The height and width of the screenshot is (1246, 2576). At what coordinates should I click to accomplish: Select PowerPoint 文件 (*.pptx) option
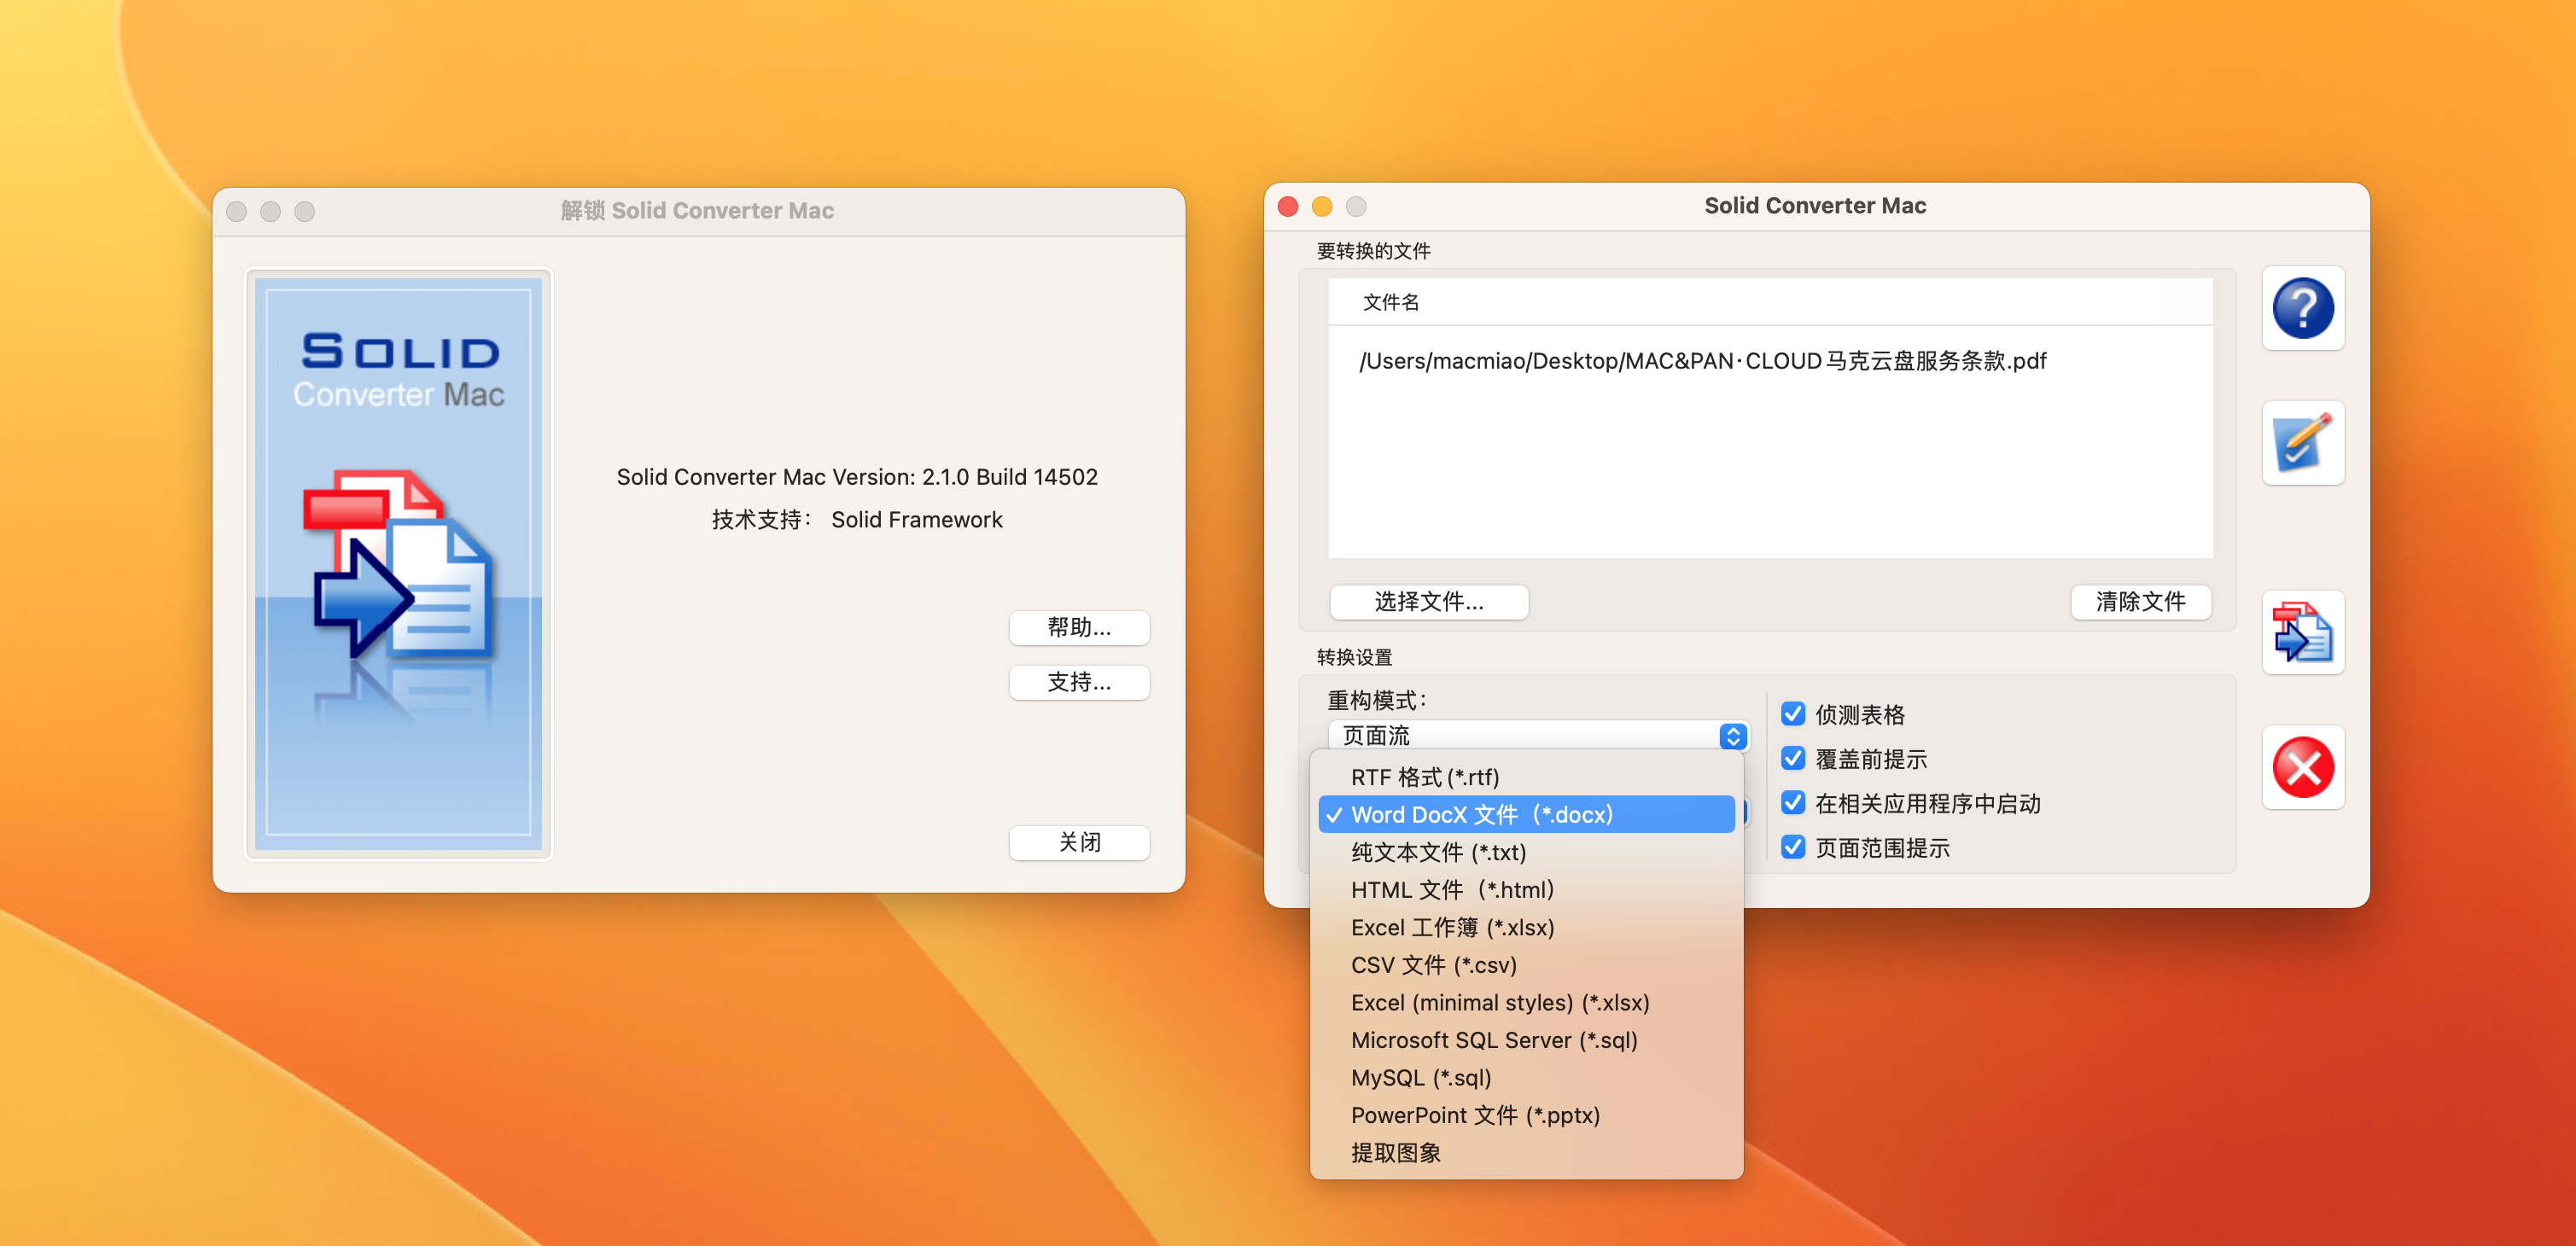pyautogui.click(x=1475, y=1115)
